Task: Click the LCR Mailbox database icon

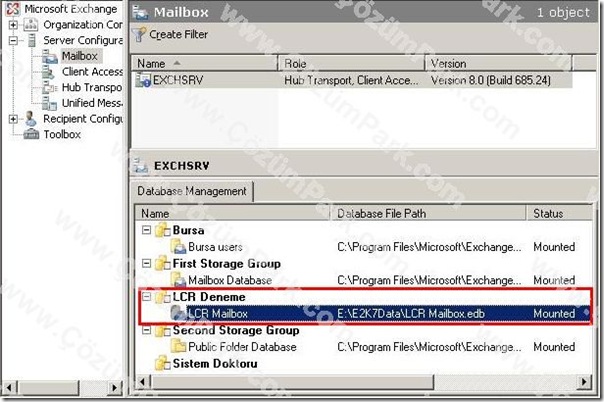Action: click(178, 313)
